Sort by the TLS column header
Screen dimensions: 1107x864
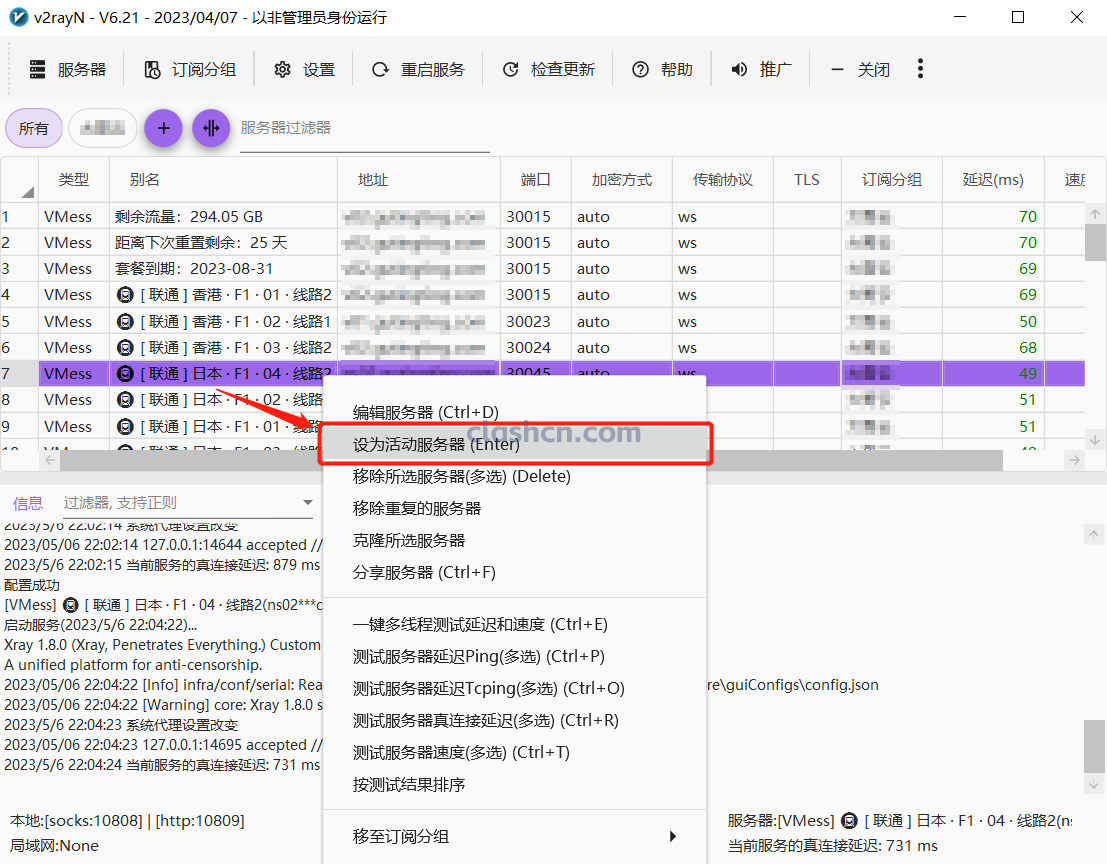click(x=807, y=180)
